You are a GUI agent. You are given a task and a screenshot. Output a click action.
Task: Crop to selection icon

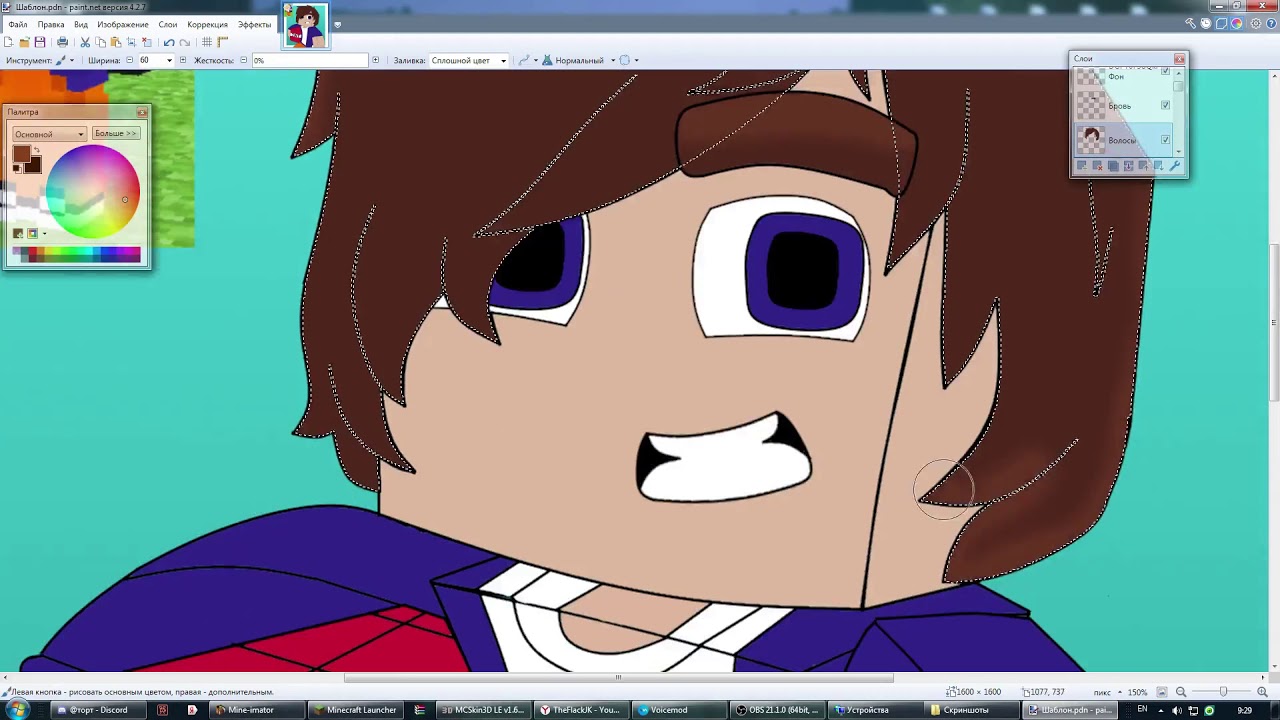pos(131,42)
